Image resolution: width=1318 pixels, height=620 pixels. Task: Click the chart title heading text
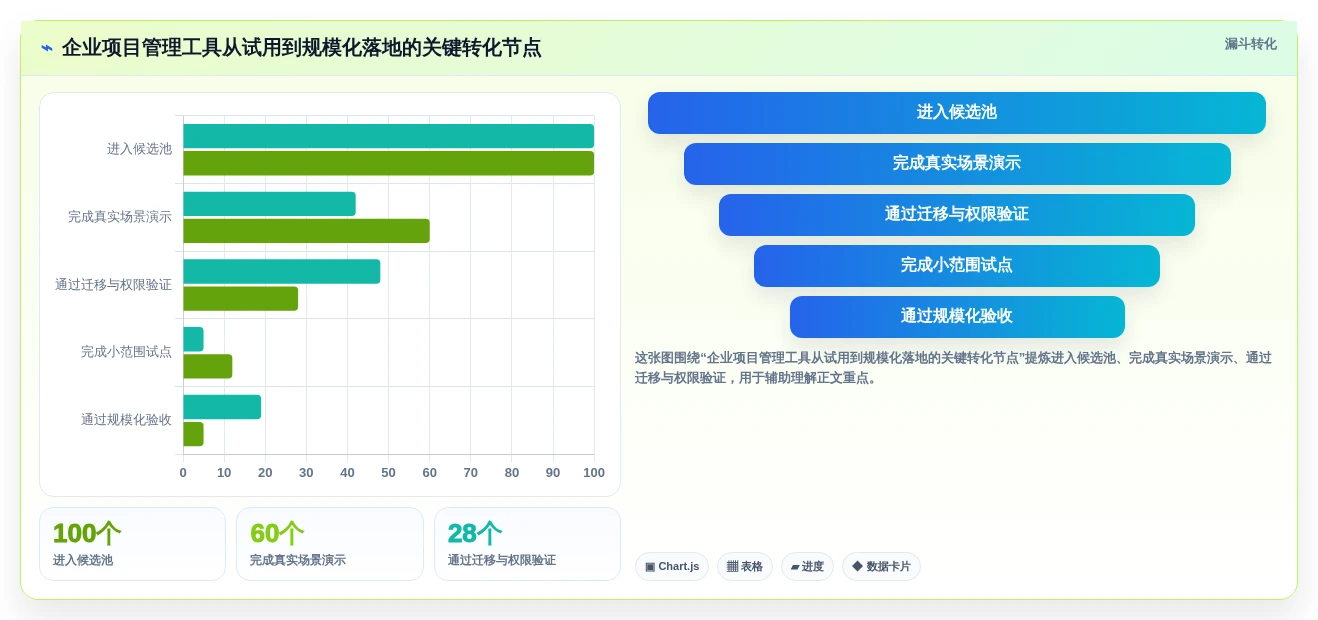[x=301, y=47]
